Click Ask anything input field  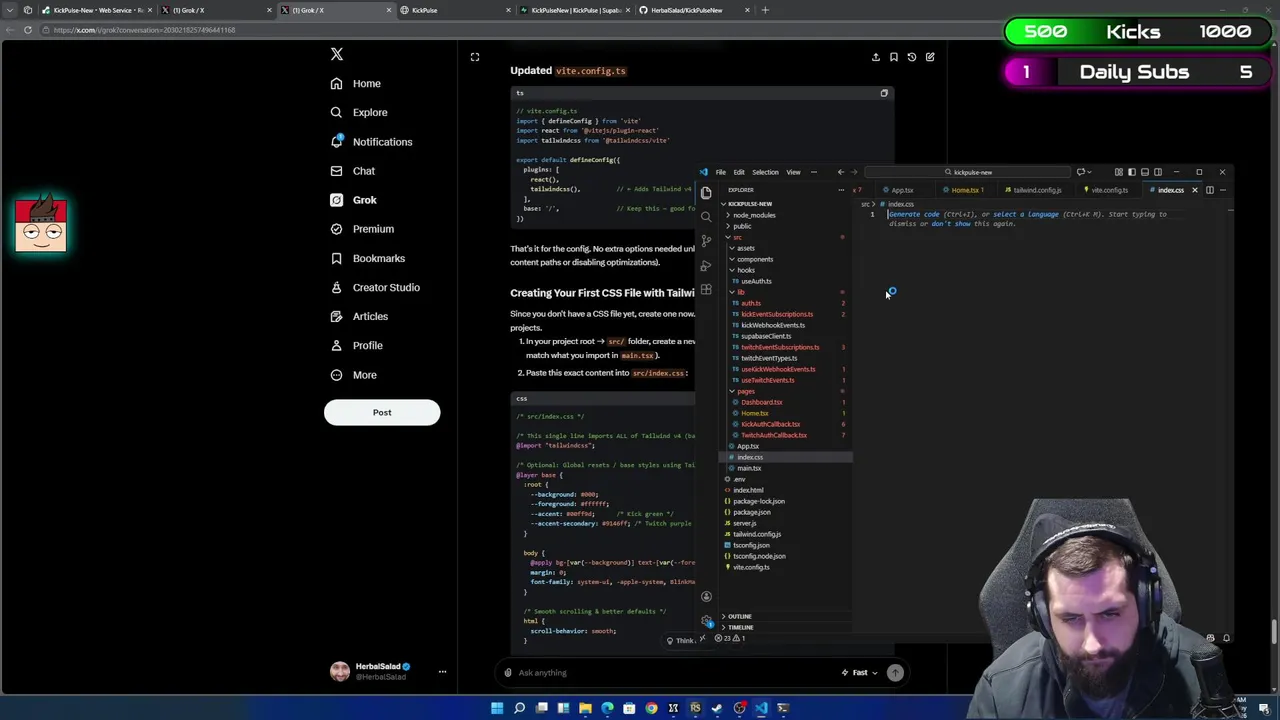(676, 673)
